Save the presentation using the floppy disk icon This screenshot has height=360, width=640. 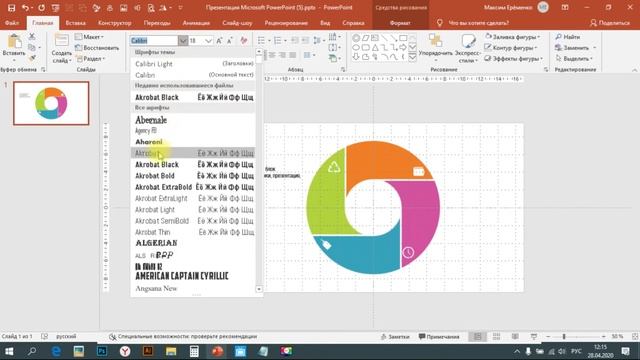pos(11,8)
